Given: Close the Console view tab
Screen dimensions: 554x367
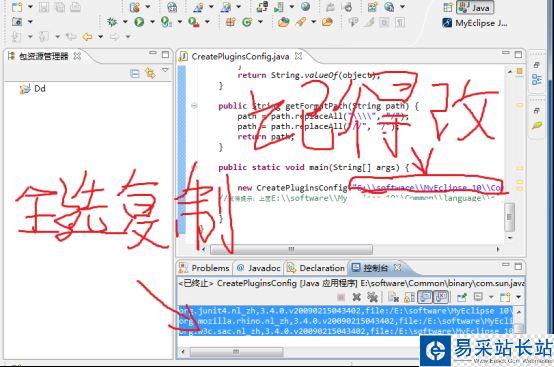Looking at the screenshot, I should point(397,267).
